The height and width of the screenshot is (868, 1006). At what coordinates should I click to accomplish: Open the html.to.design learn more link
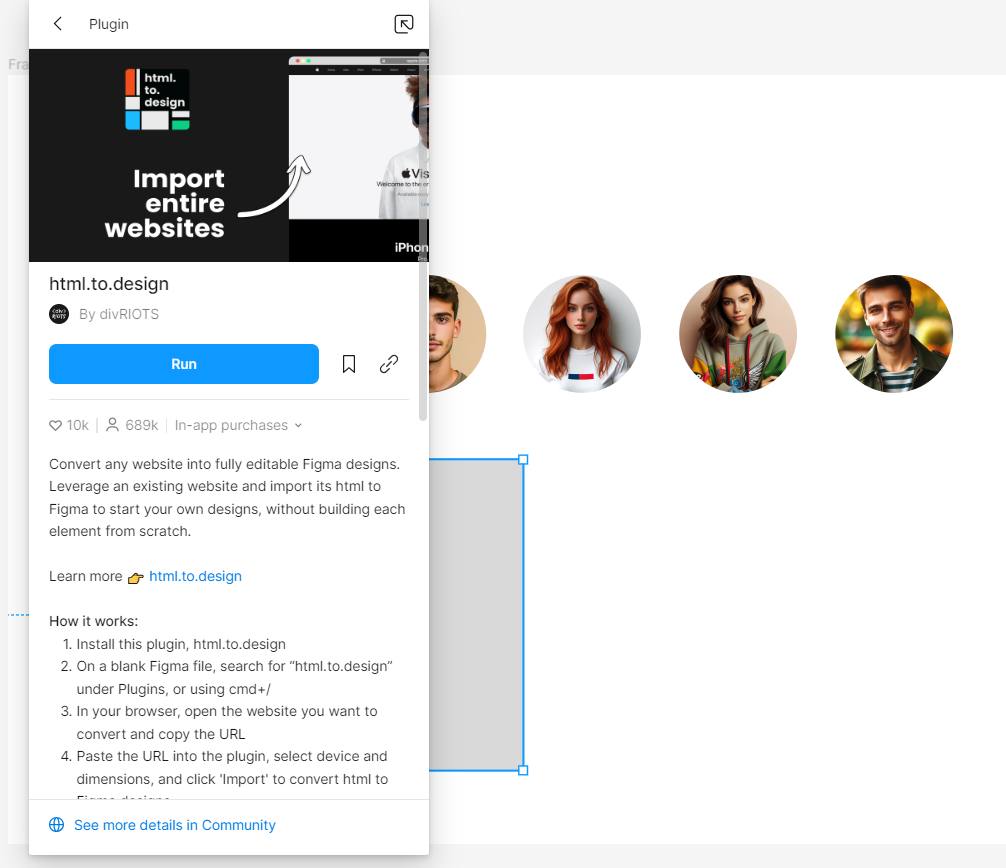[x=195, y=576]
